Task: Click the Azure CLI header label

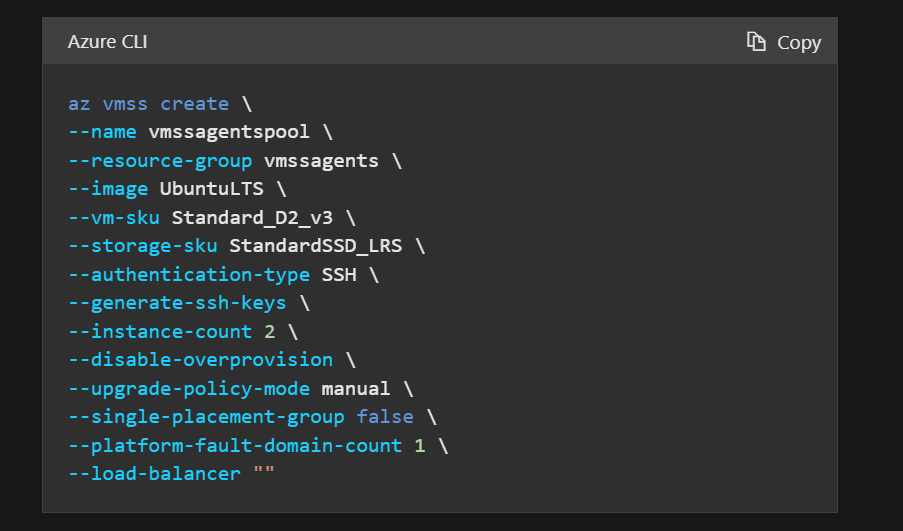Action: point(108,42)
